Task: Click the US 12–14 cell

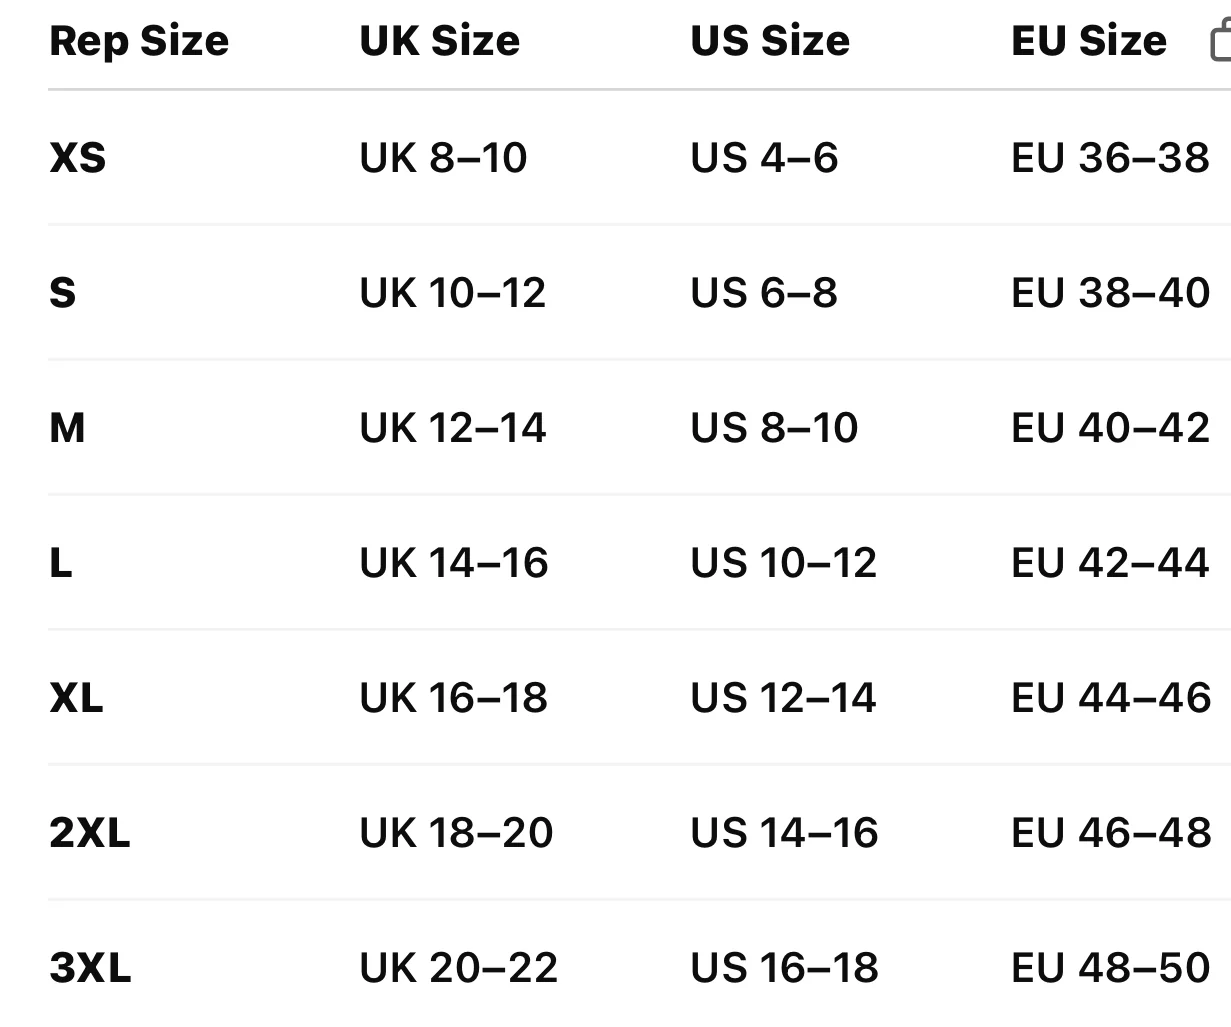Action: [782, 698]
